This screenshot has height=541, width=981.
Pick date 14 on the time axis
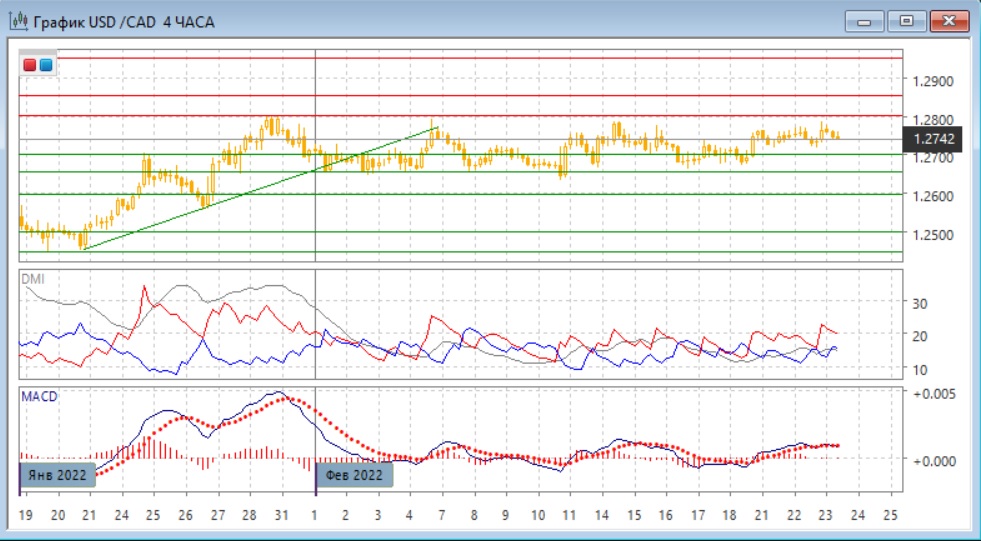click(602, 515)
